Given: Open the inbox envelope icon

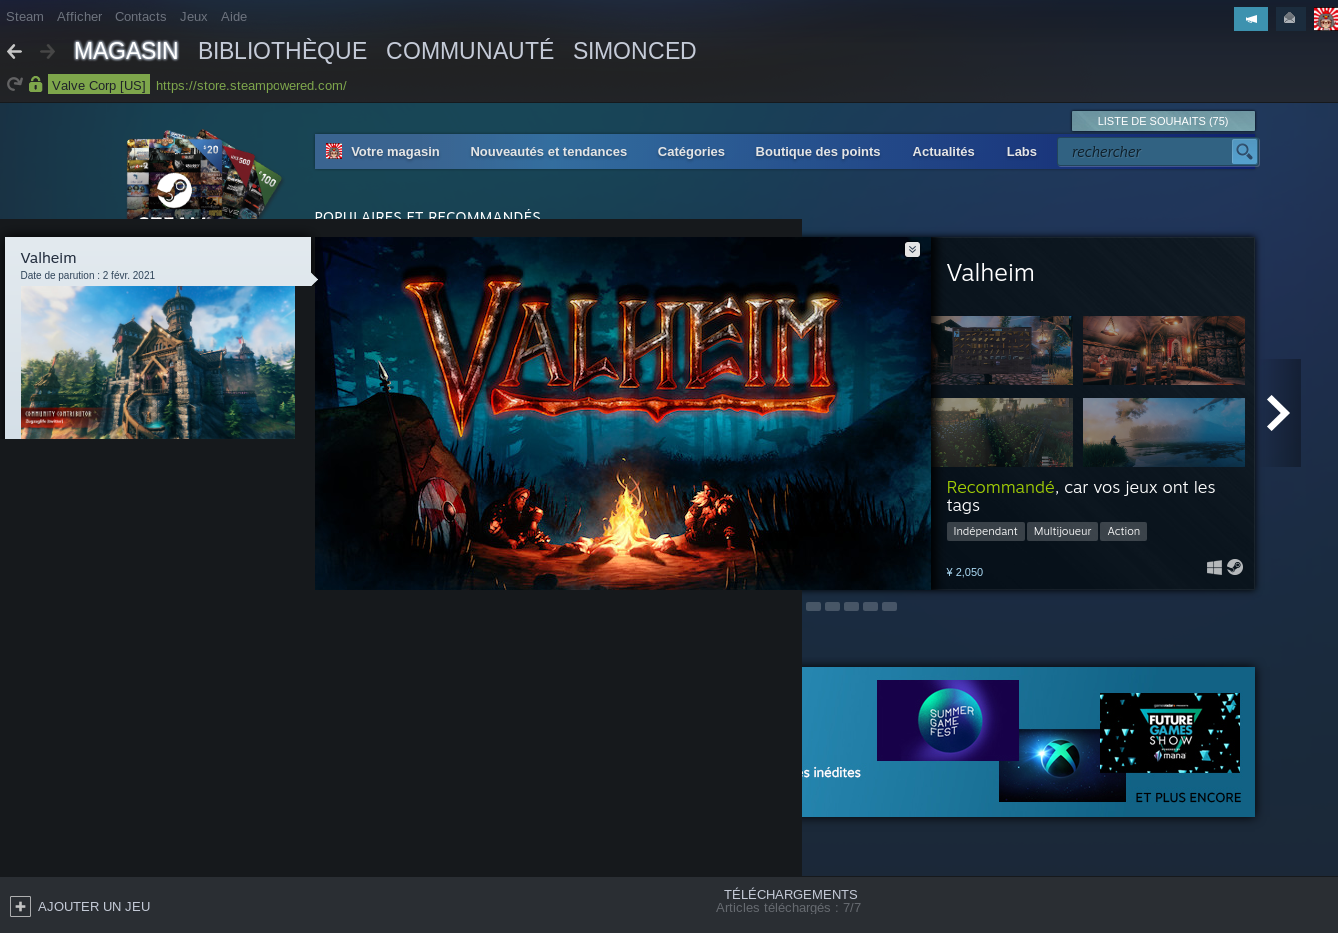Looking at the screenshot, I should tap(1290, 18).
